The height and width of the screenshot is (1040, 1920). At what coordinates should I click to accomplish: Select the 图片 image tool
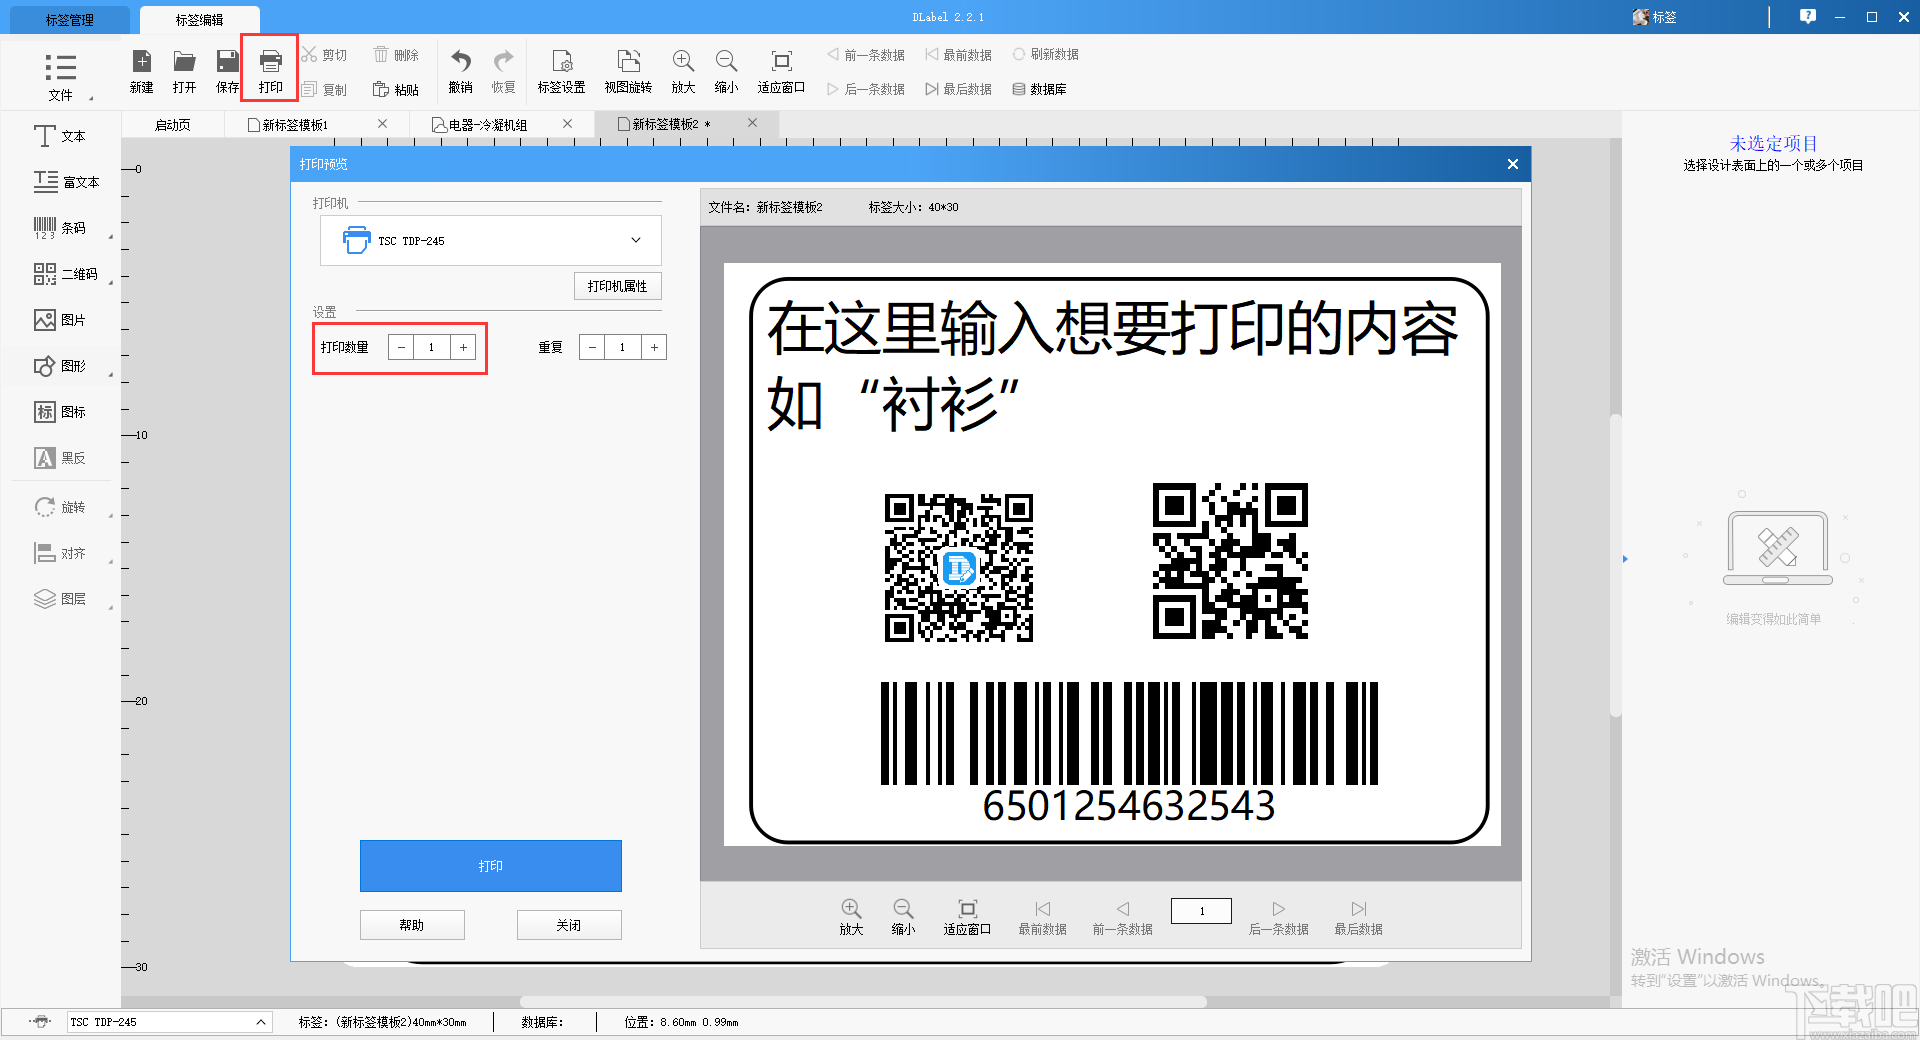pos(60,319)
